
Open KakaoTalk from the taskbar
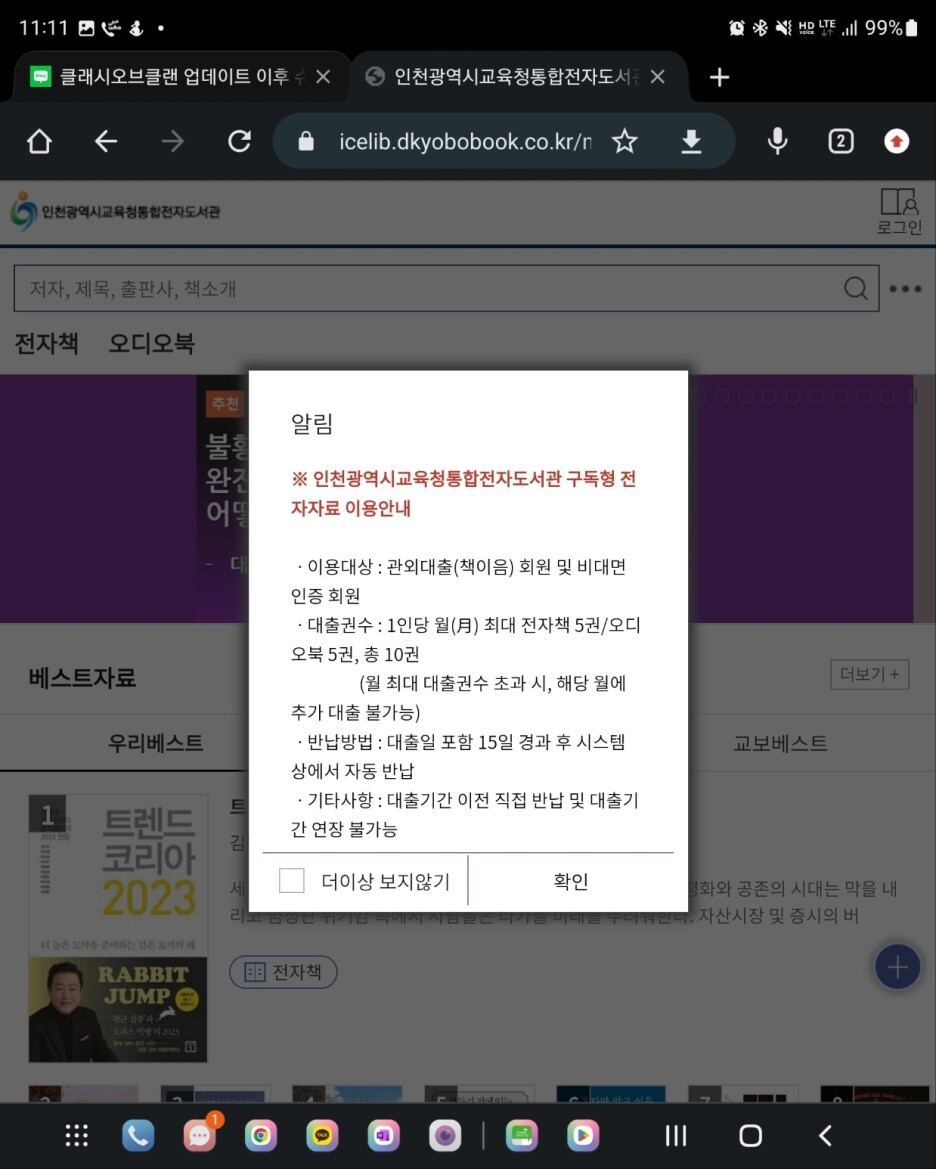(322, 1135)
